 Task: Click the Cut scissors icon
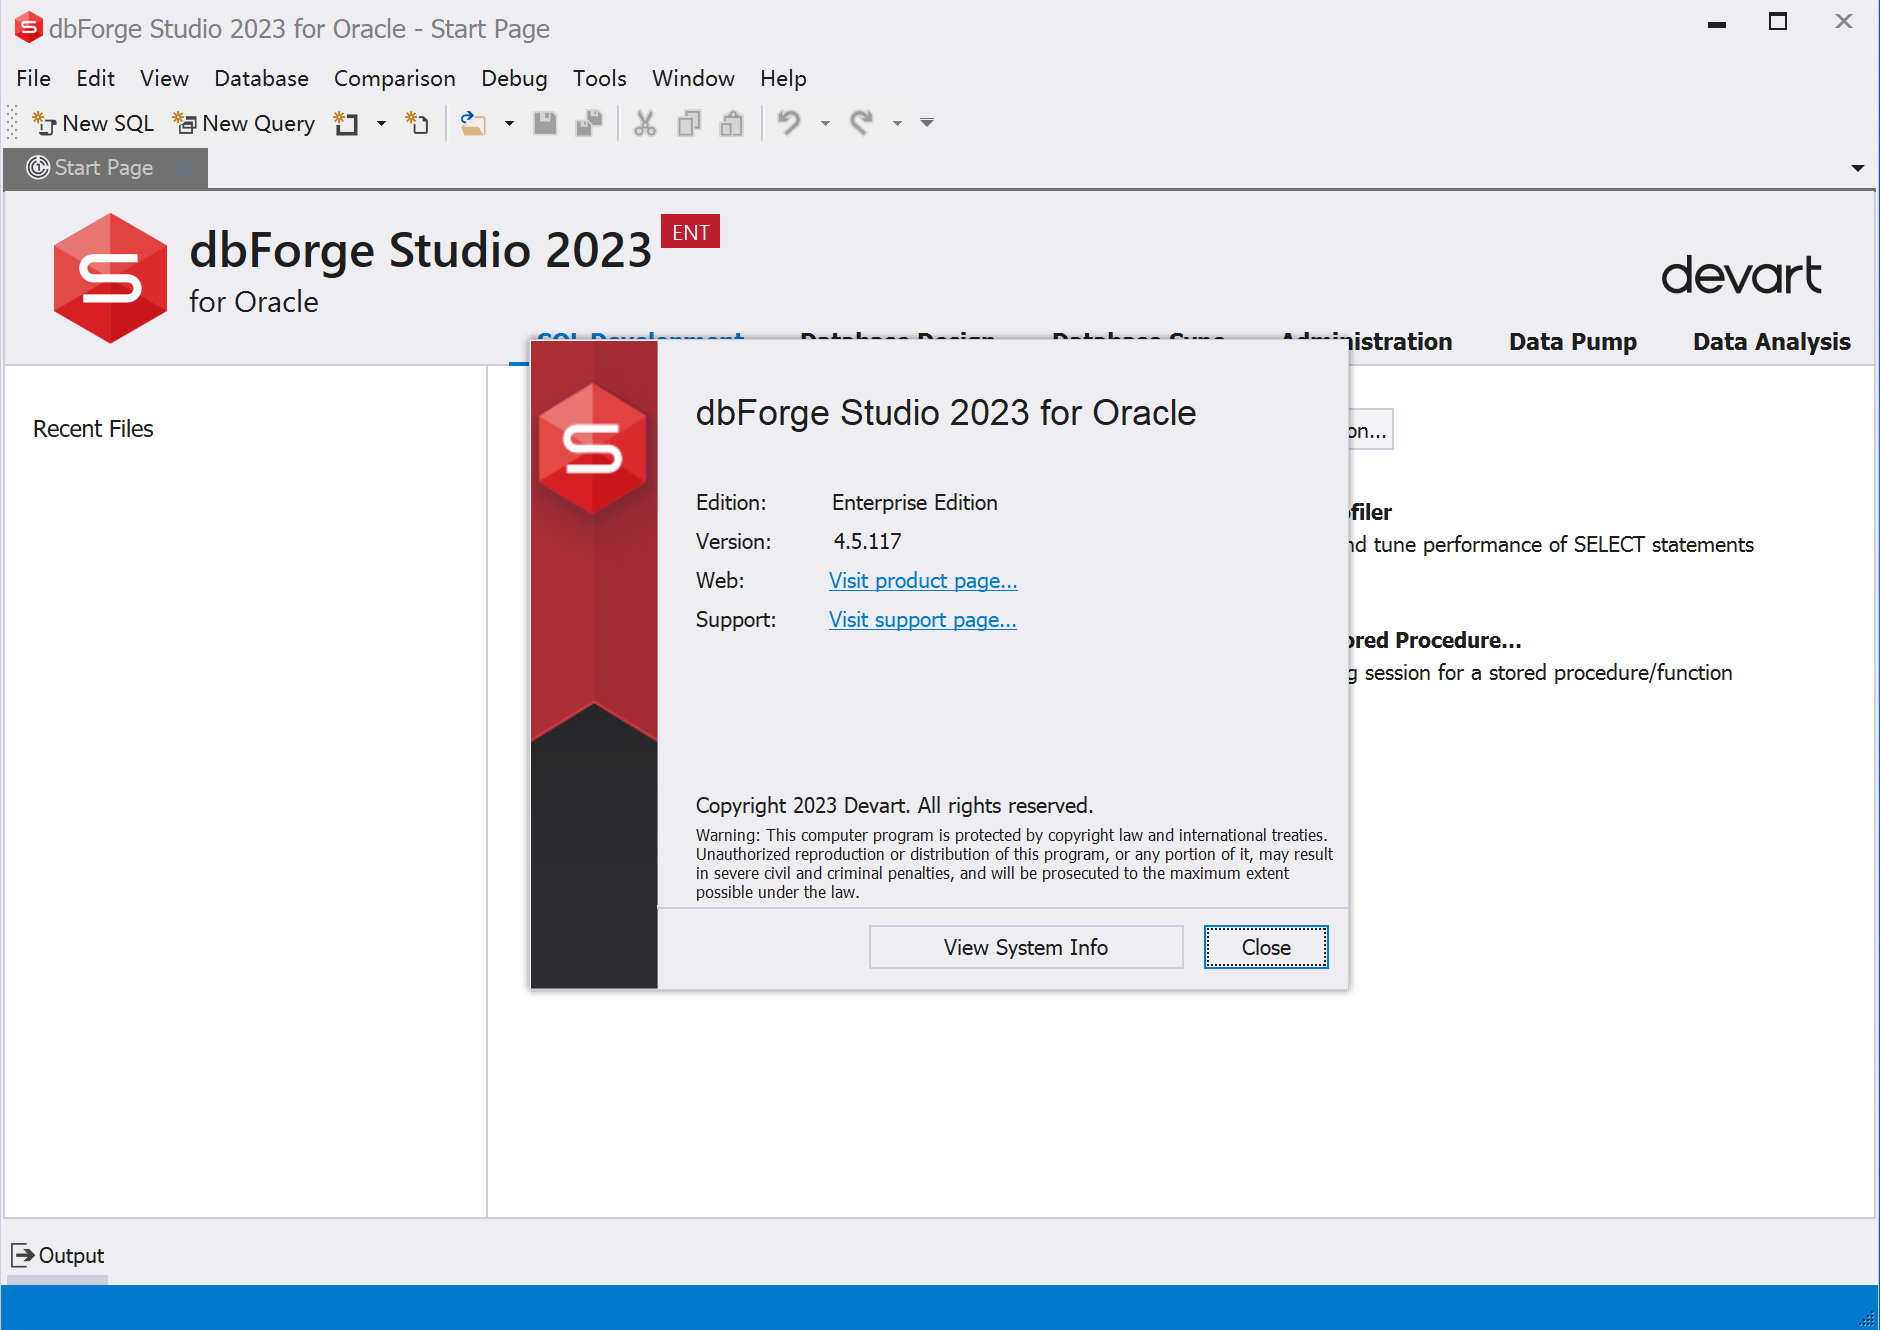[645, 123]
